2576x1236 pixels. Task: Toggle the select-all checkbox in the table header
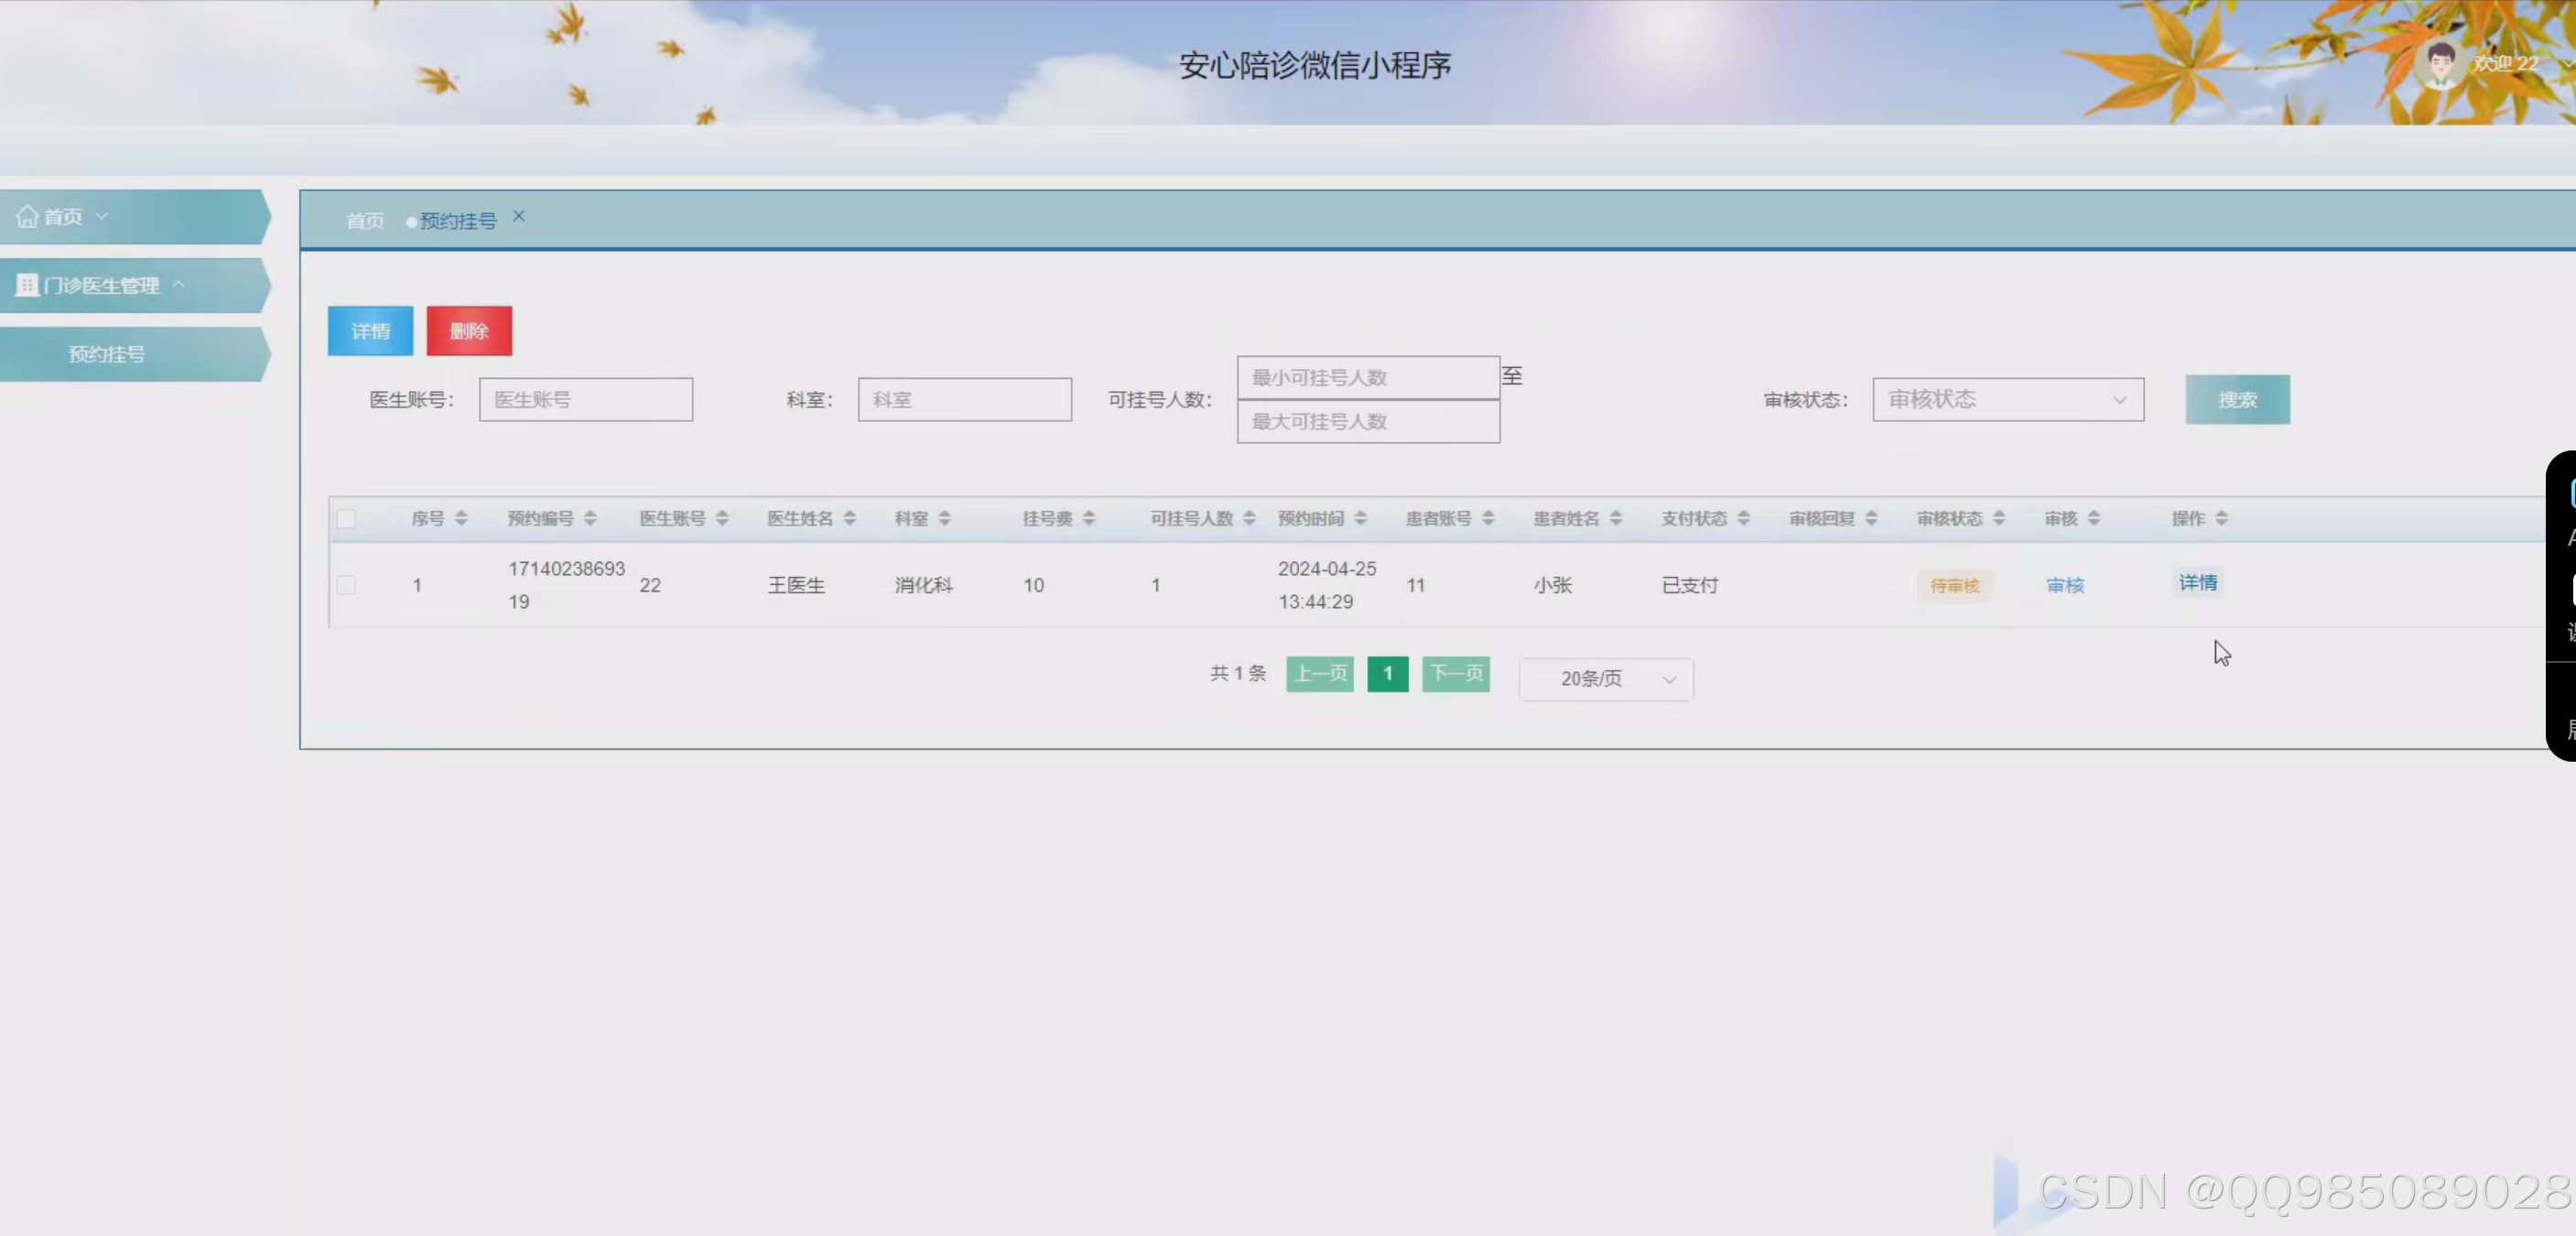pyautogui.click(x=347, y=518)
